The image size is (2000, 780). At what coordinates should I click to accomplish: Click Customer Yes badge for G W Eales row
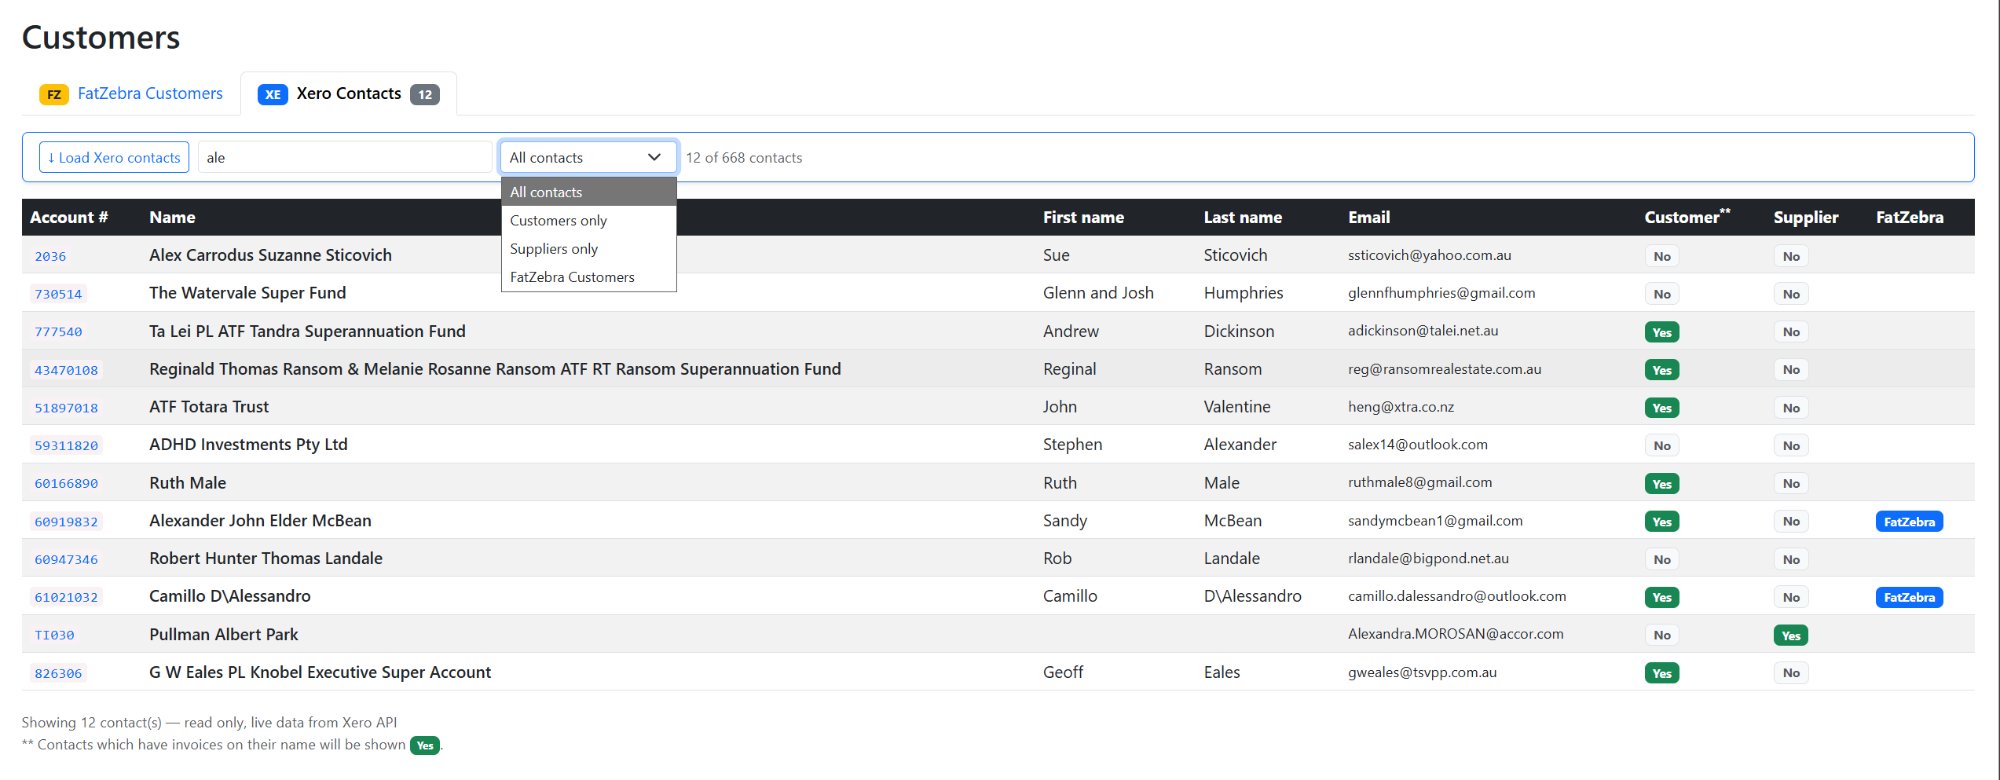(1662, 673)
